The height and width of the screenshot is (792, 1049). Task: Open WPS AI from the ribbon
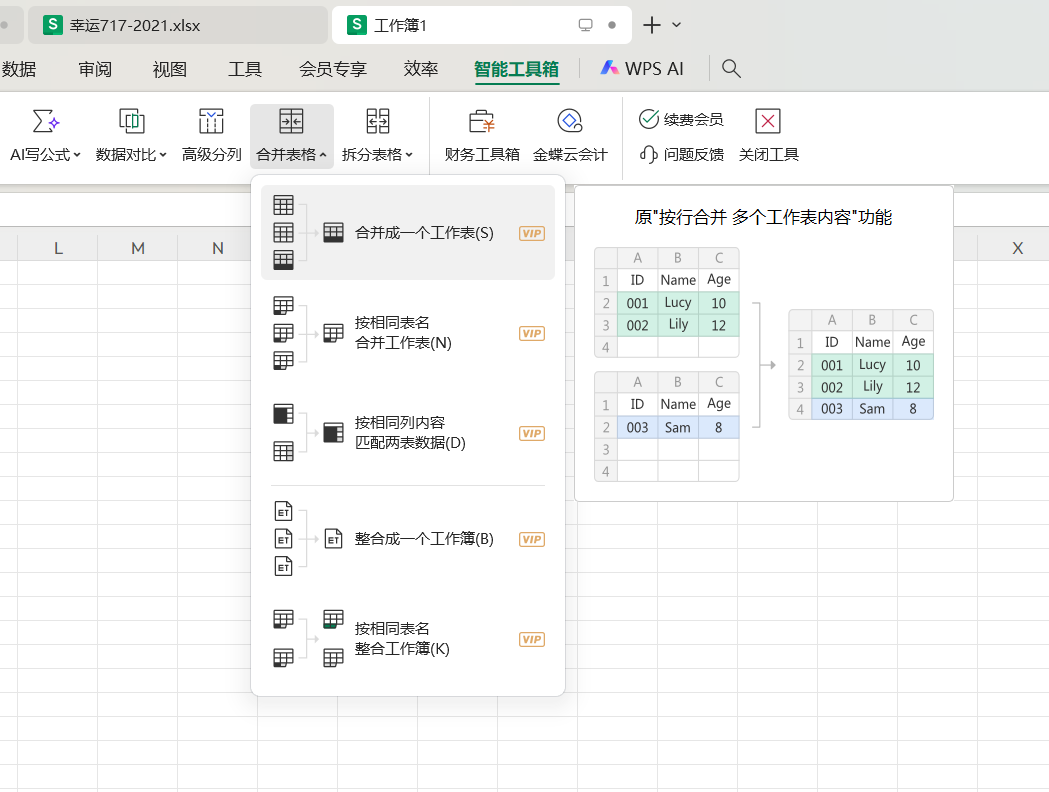click(x=642, y=68)
